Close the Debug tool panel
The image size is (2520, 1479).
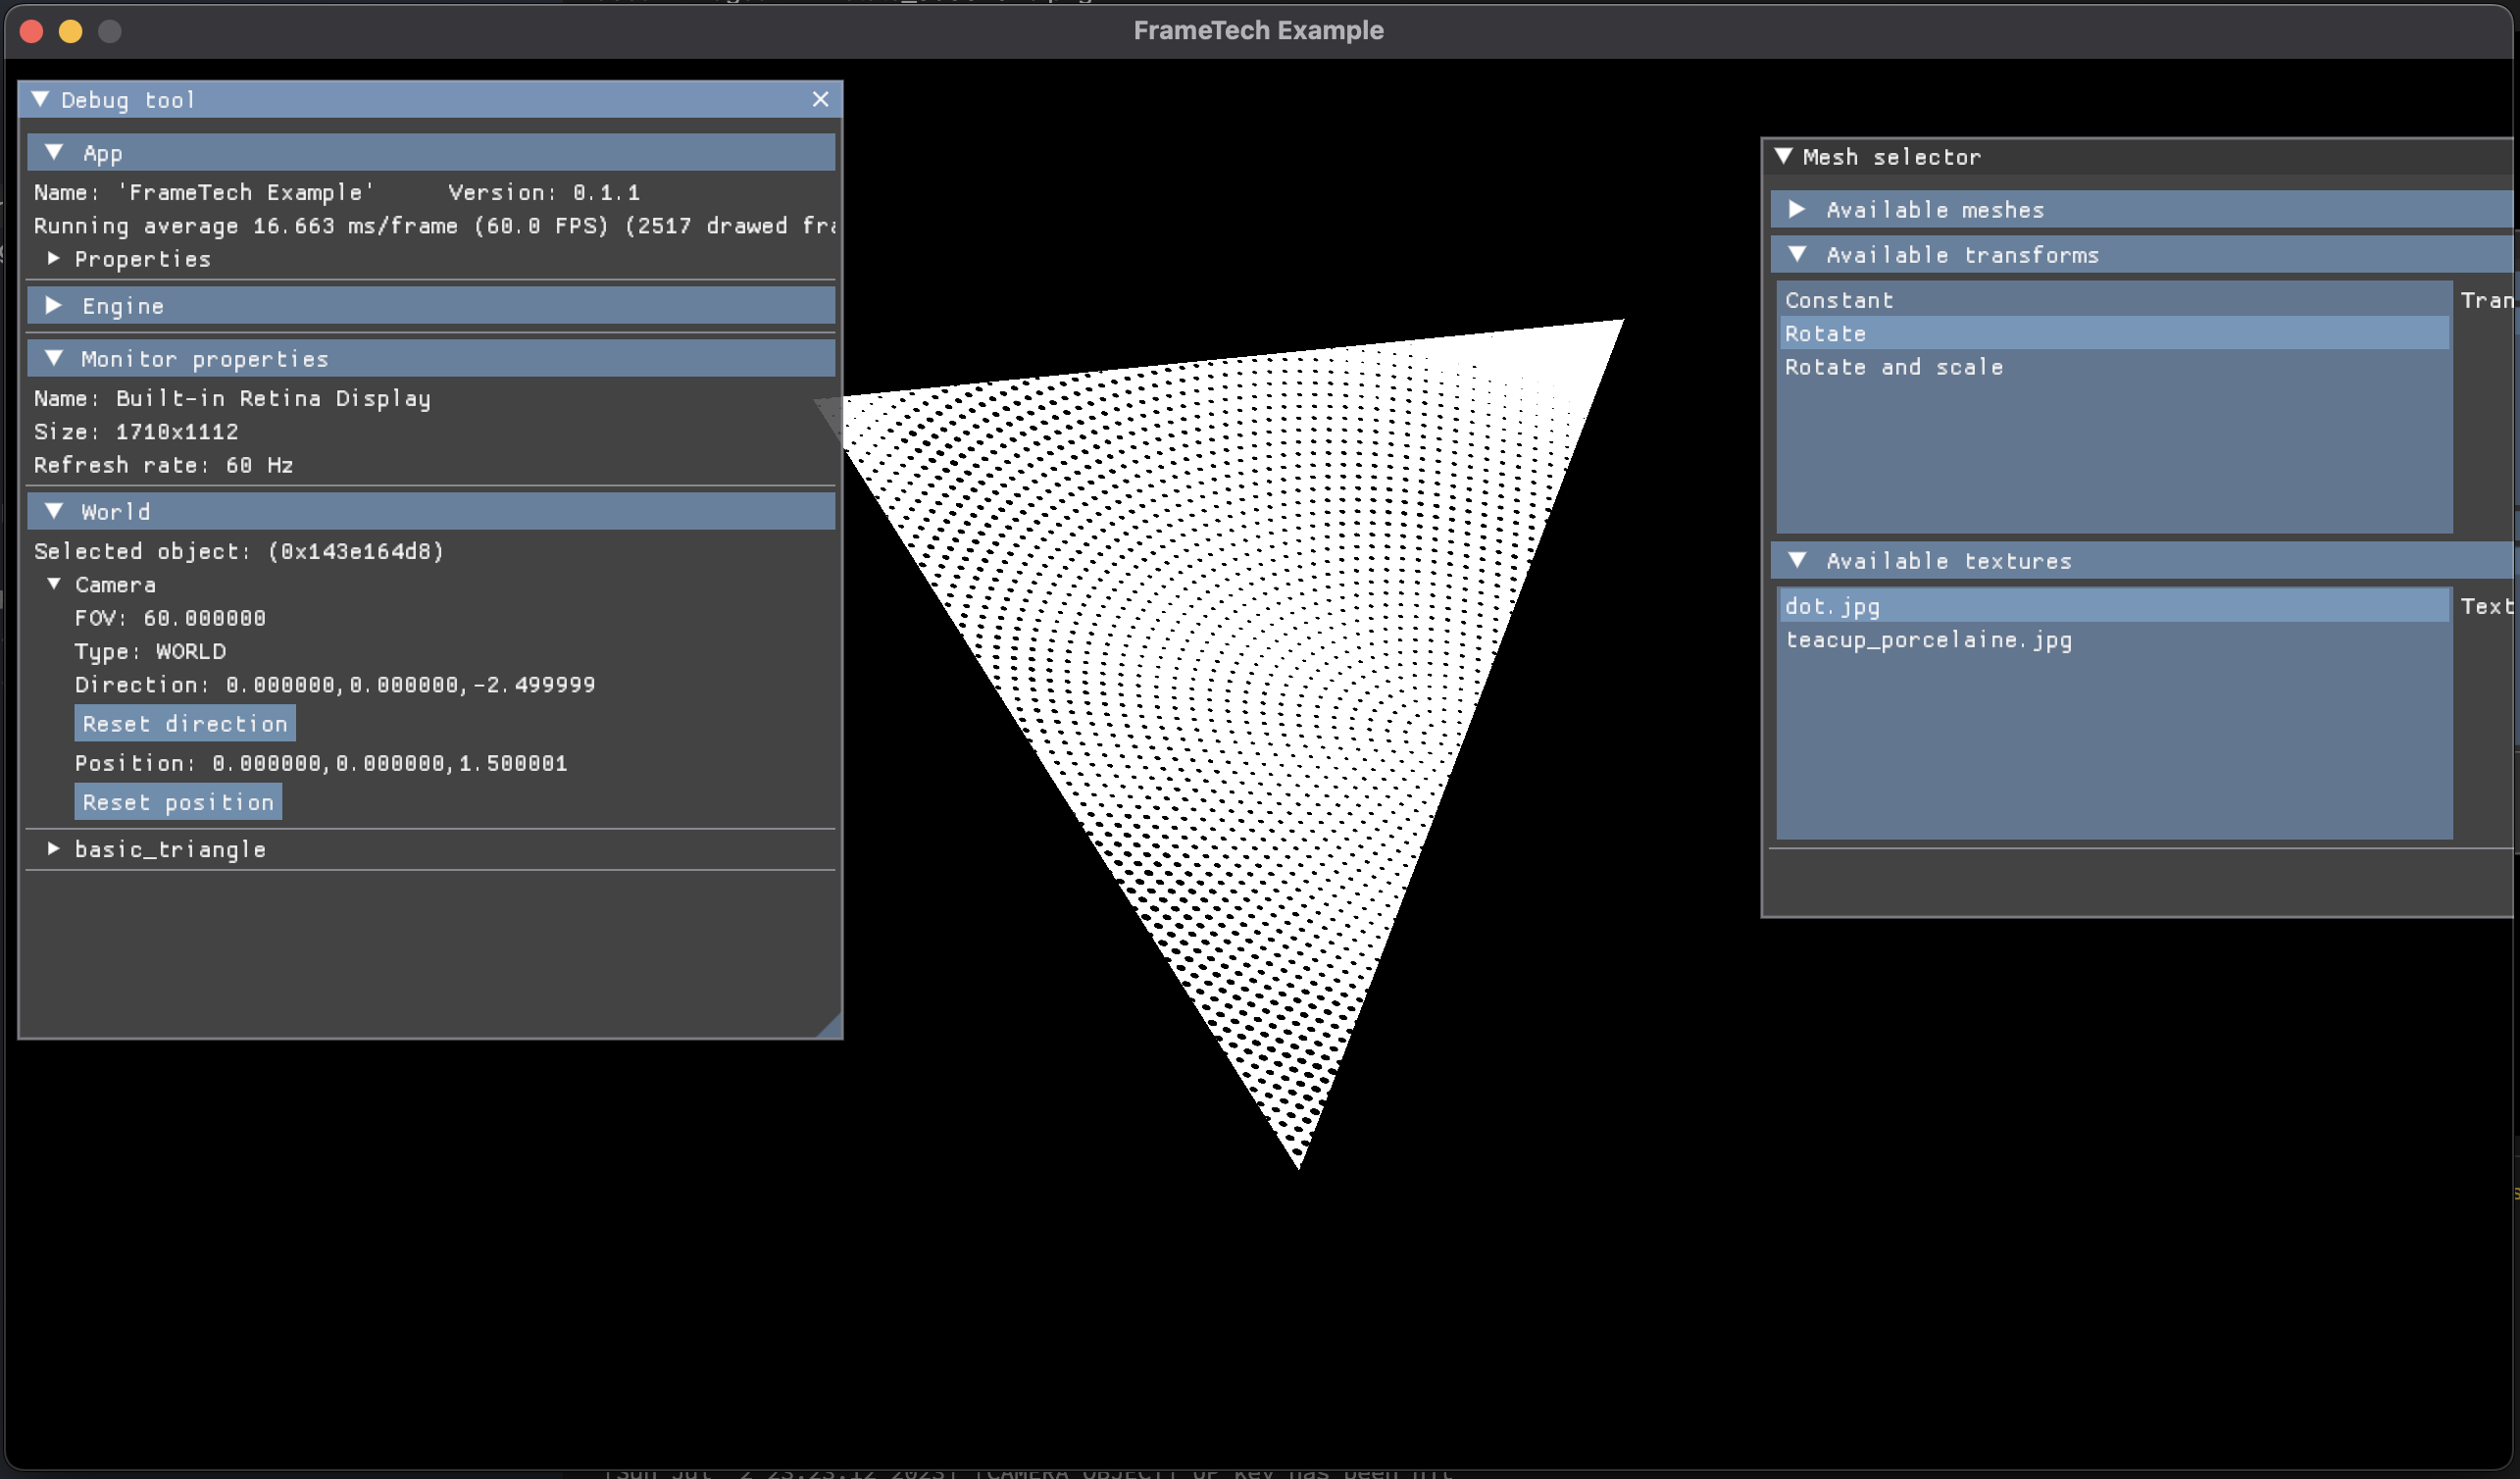click(x=820, y=99)
